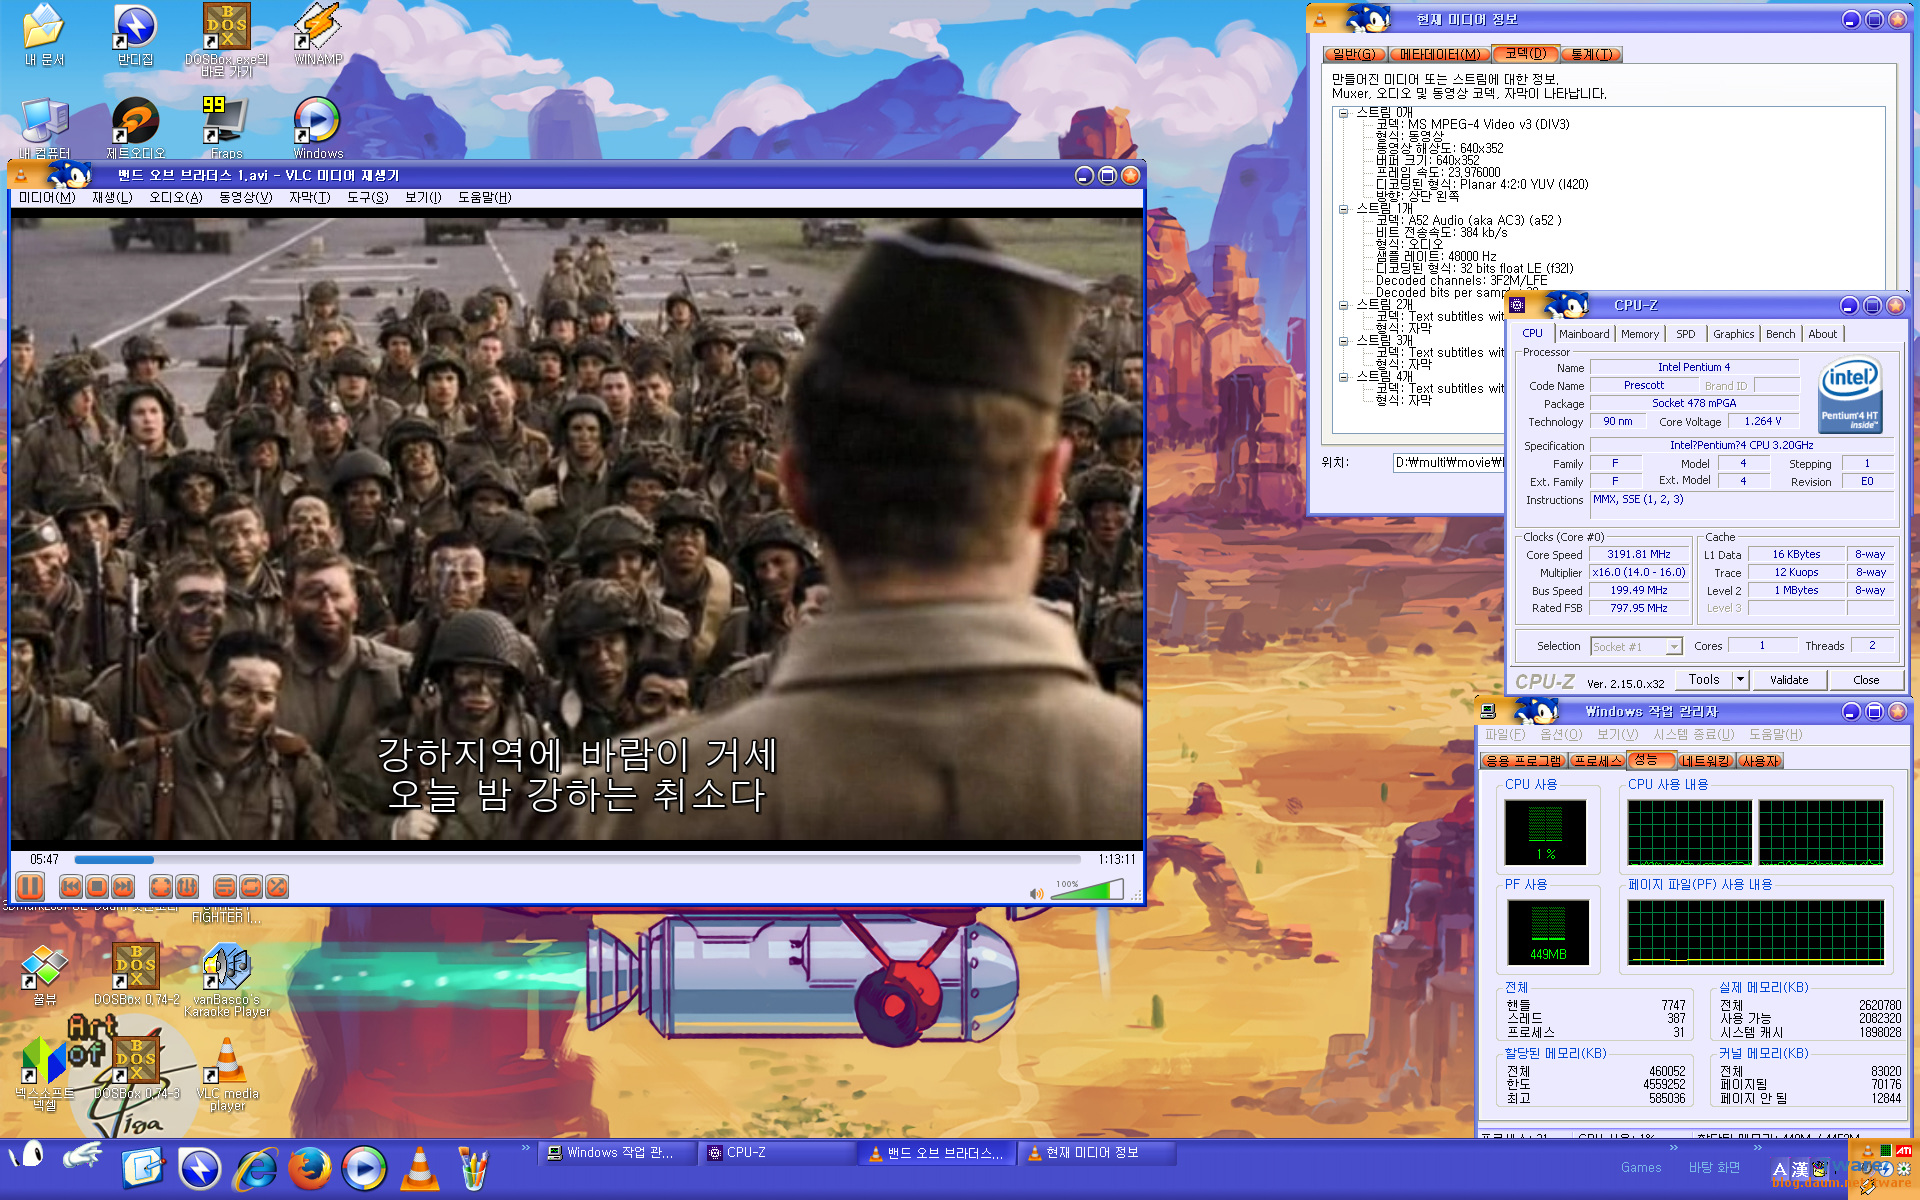Open CPU-Z Socket selection dropdown
This screenshot has height=1200, width=1920.
(x=1637, y=647)
